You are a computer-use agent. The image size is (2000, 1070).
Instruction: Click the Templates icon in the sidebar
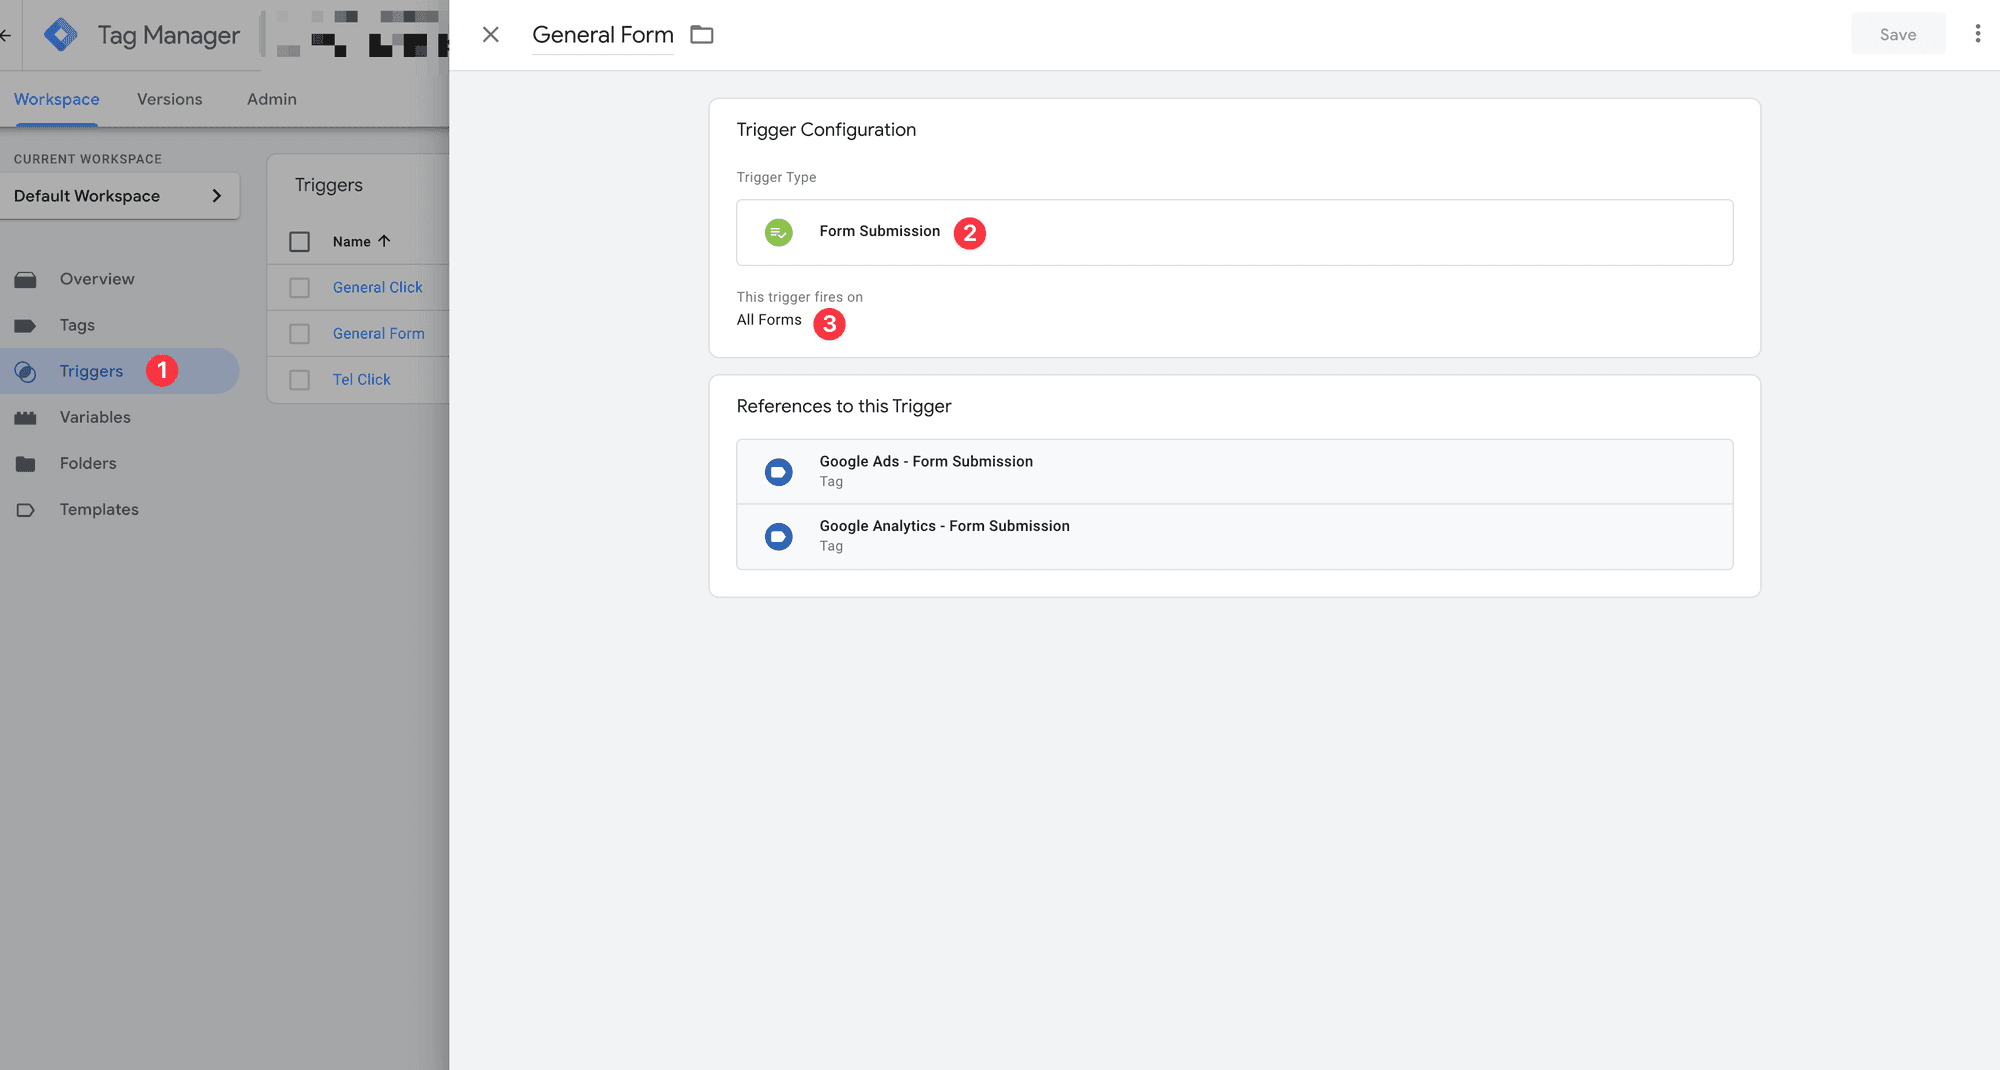coord(26,510)
